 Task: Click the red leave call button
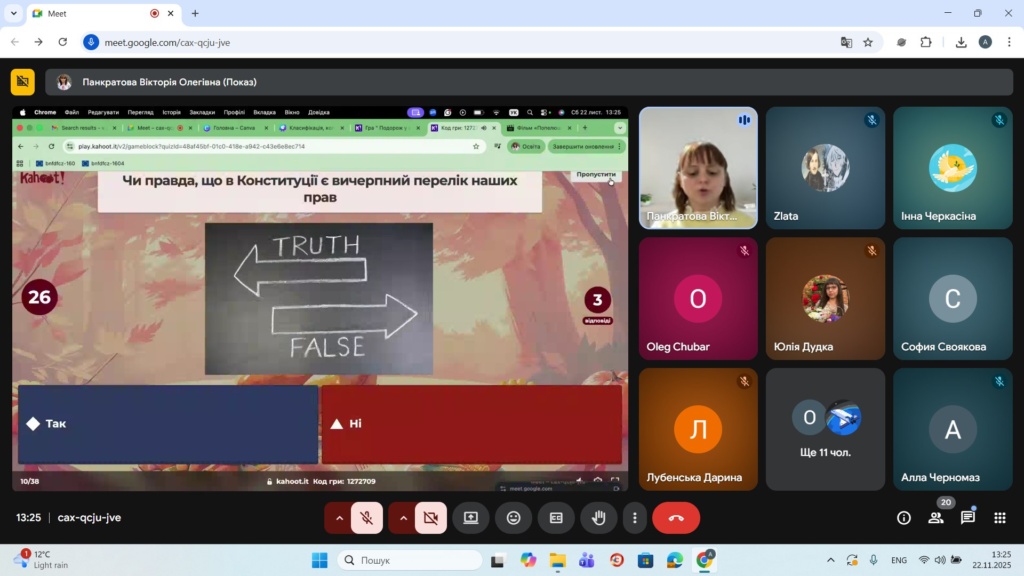point(676,518)
